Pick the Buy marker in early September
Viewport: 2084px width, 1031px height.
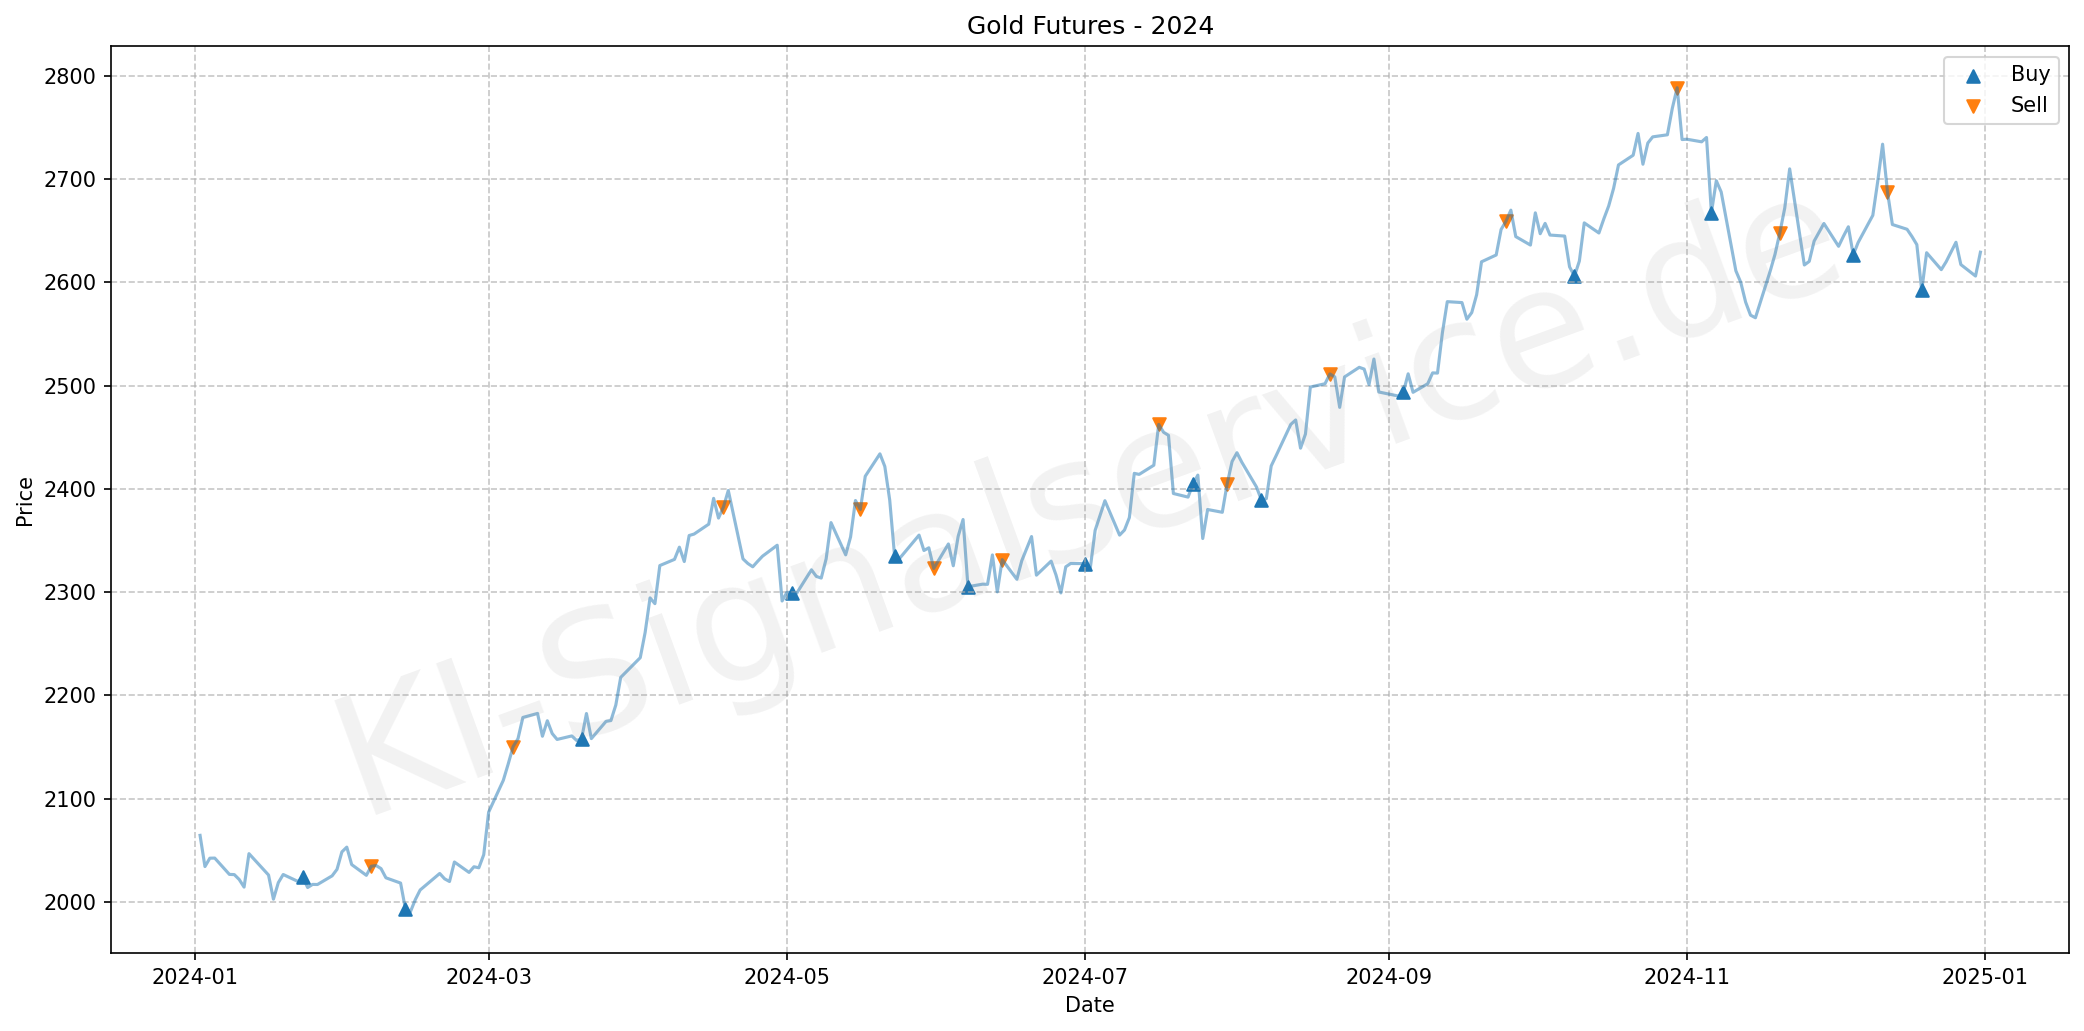tap(1403, 392)
